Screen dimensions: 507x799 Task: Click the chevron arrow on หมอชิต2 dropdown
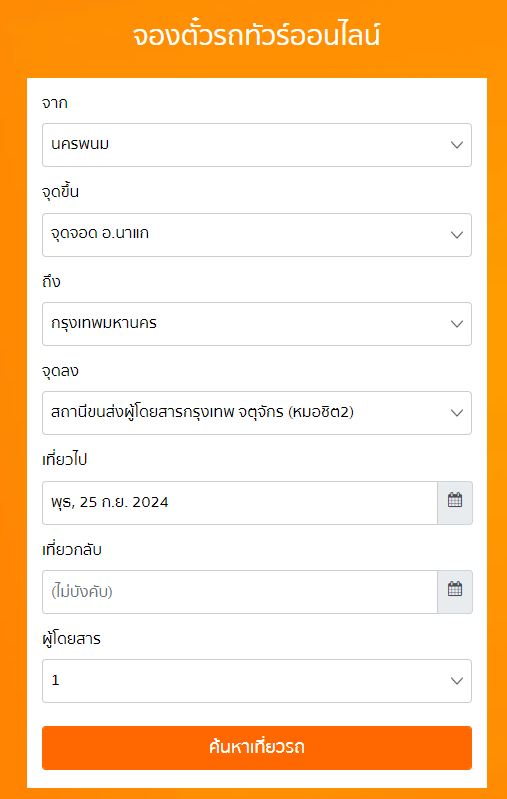457,413
